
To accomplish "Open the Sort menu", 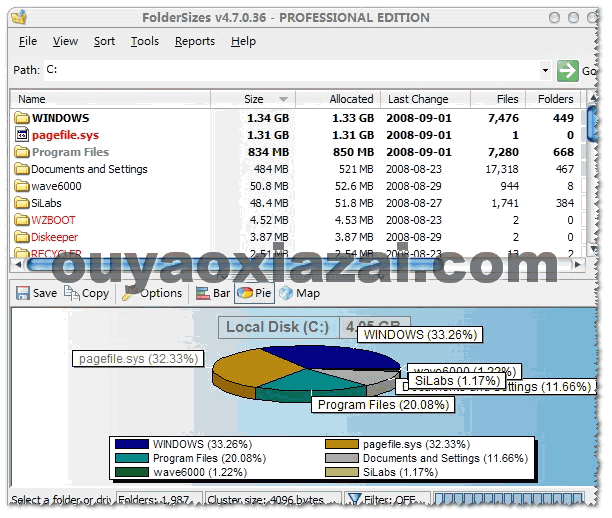I will point(104,41).
